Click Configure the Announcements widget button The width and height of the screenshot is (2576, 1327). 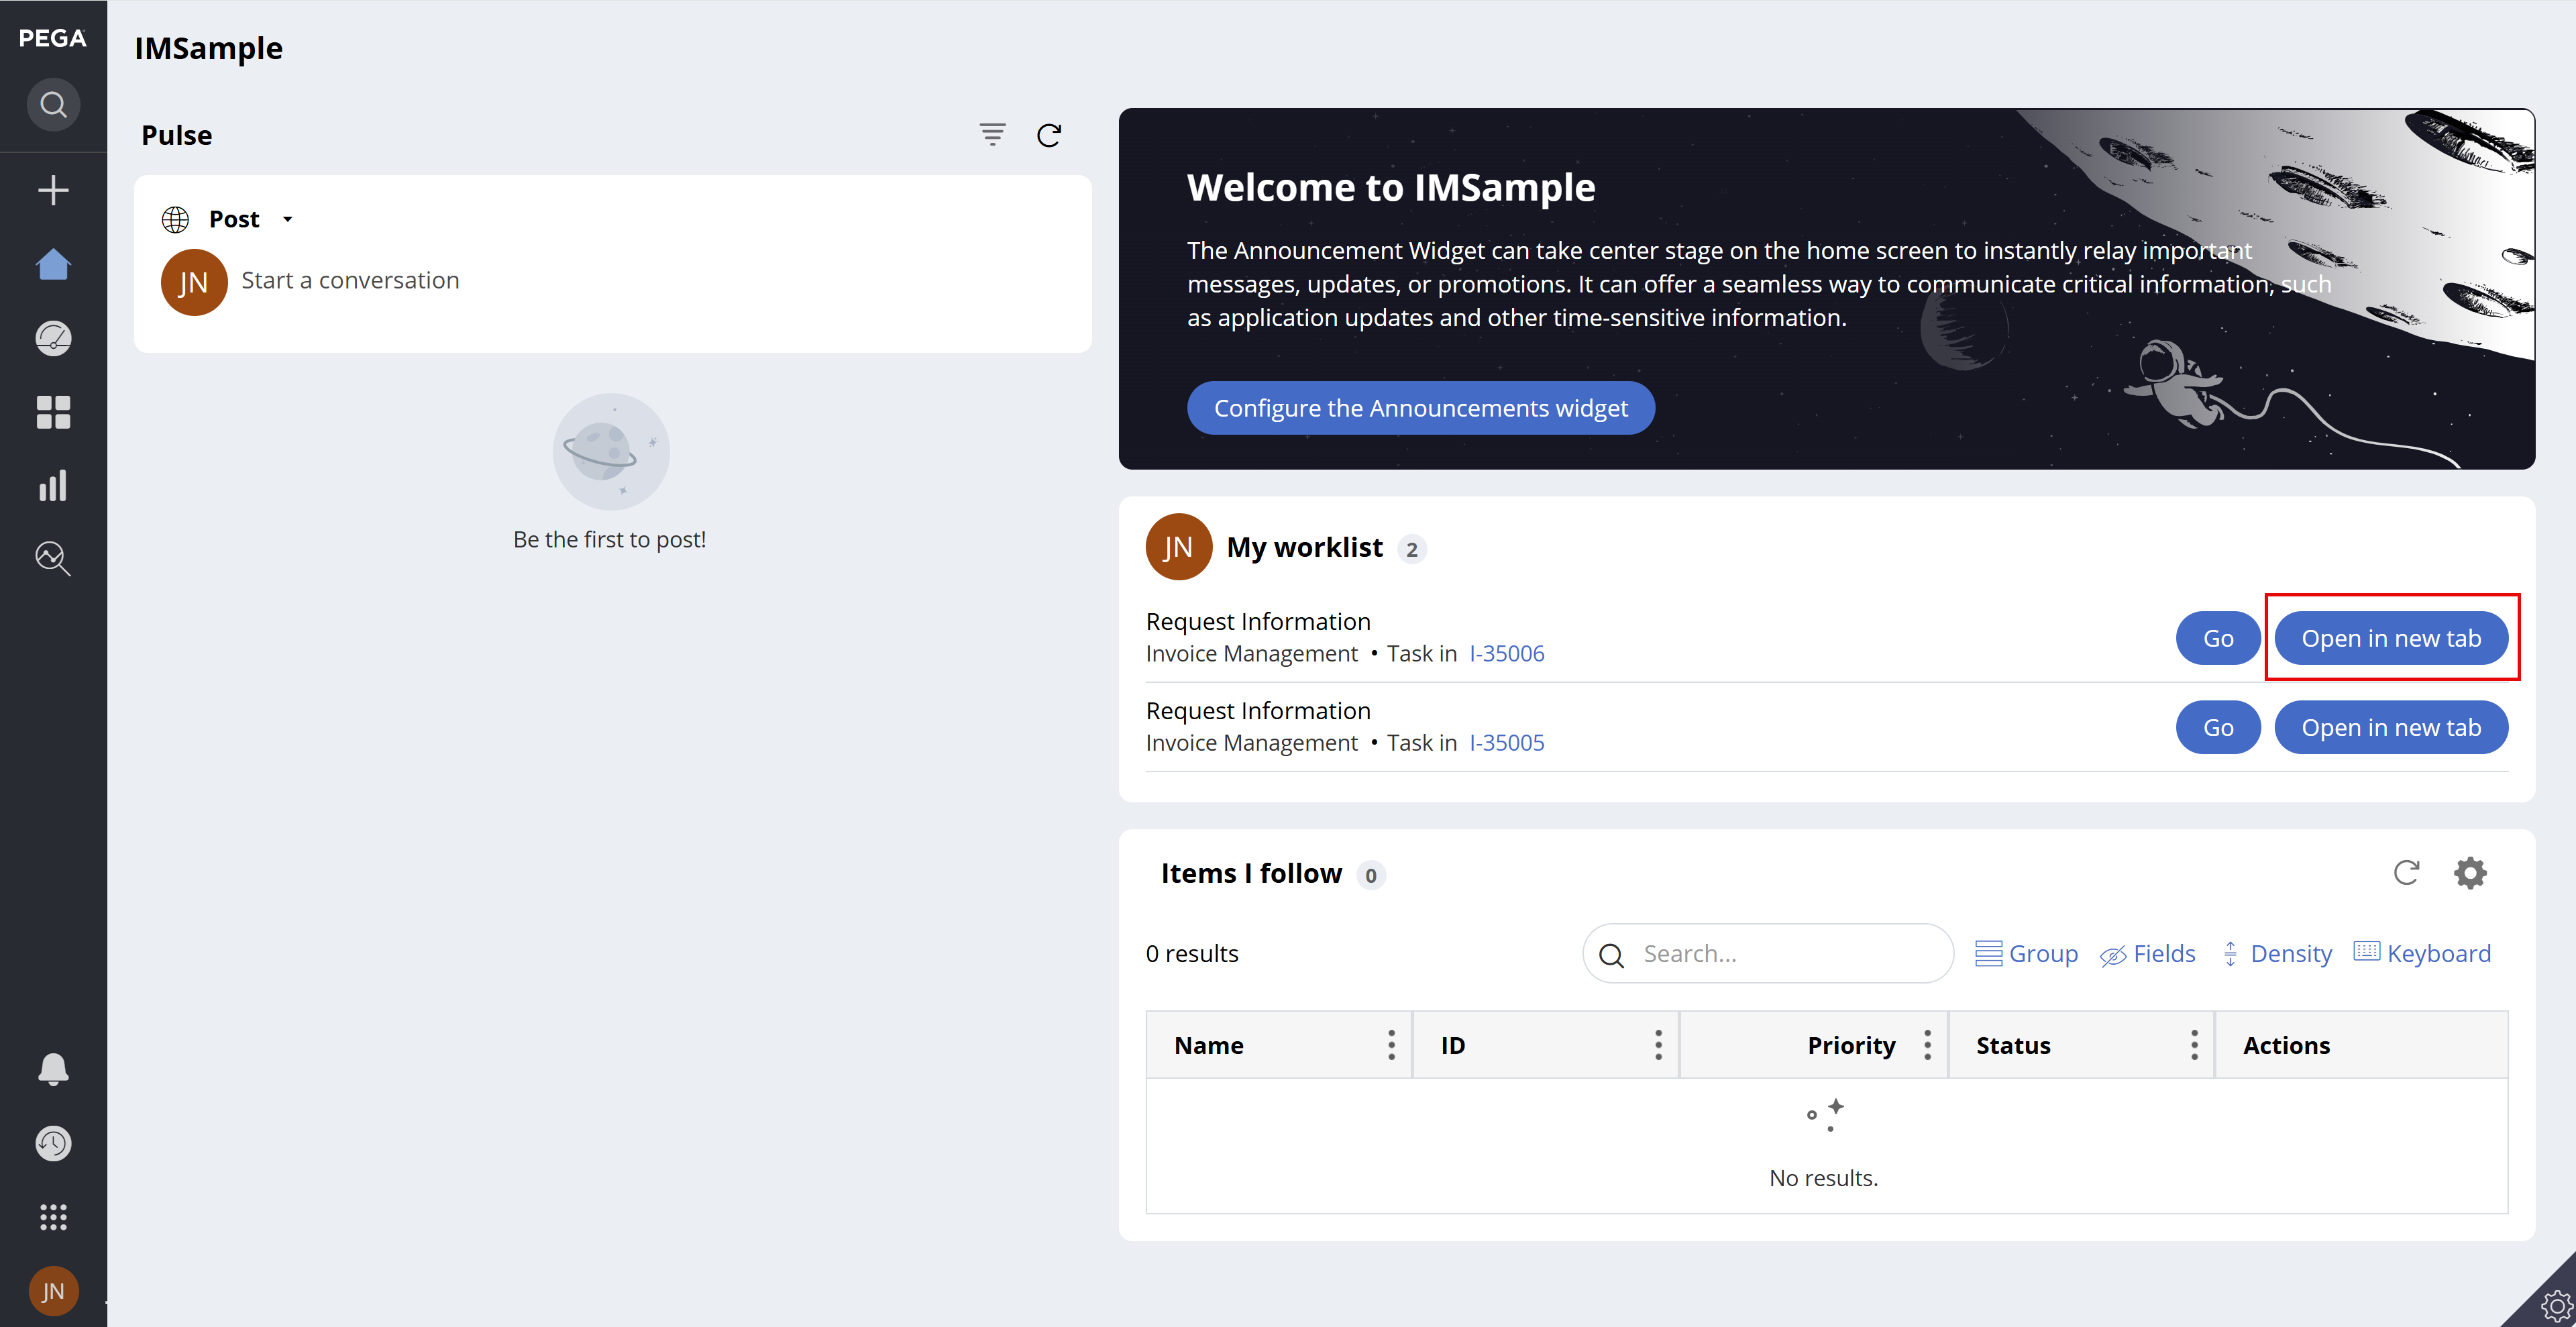tap(1420, 408)
